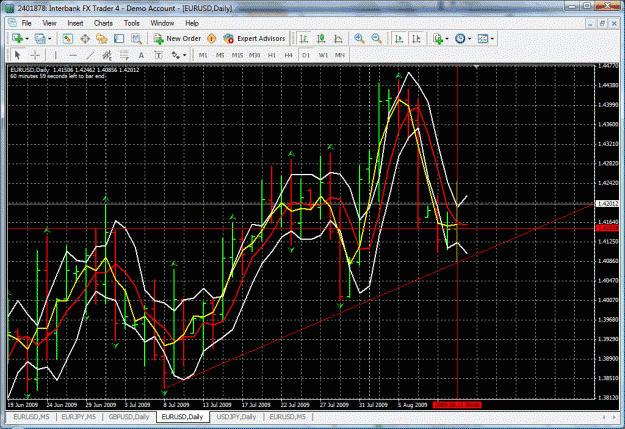Switch to the leftmost EURUSD,M5 chart tab

(31, 417)
